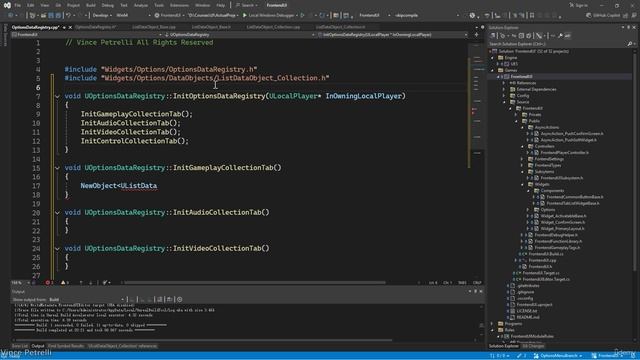The height and width of the screenshot is (360, 640).
Task: Click Solution Explorer search magnifier icon
Action: click(630, 44)
